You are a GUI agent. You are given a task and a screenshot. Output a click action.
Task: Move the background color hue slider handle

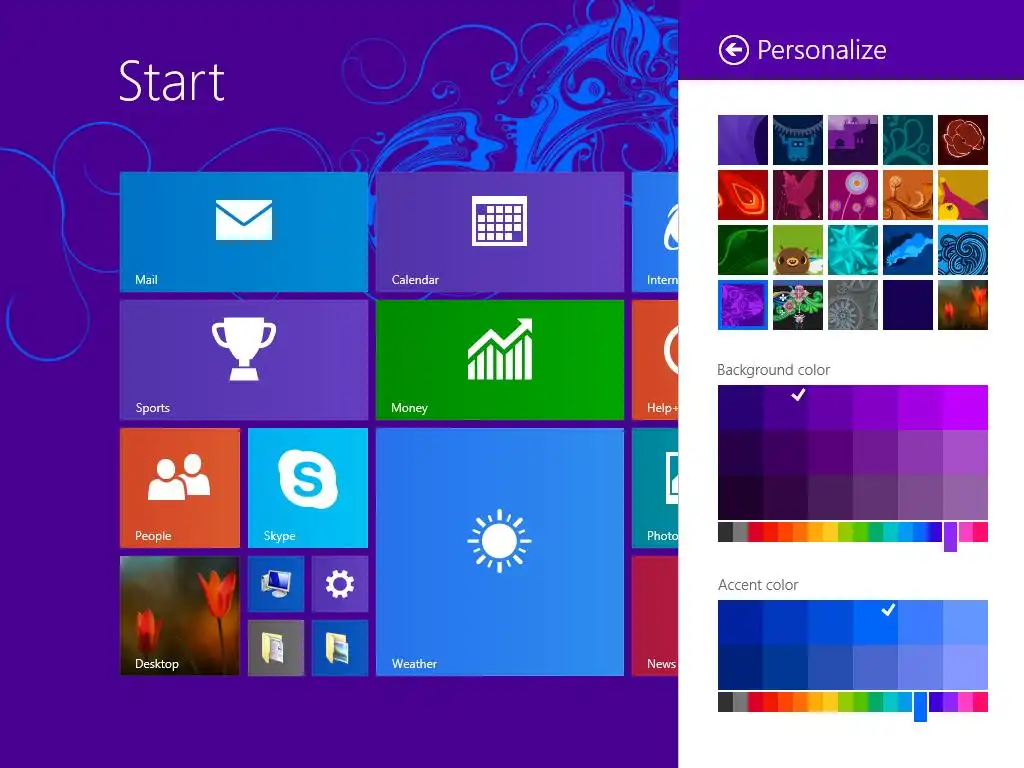tap(950, 536)
